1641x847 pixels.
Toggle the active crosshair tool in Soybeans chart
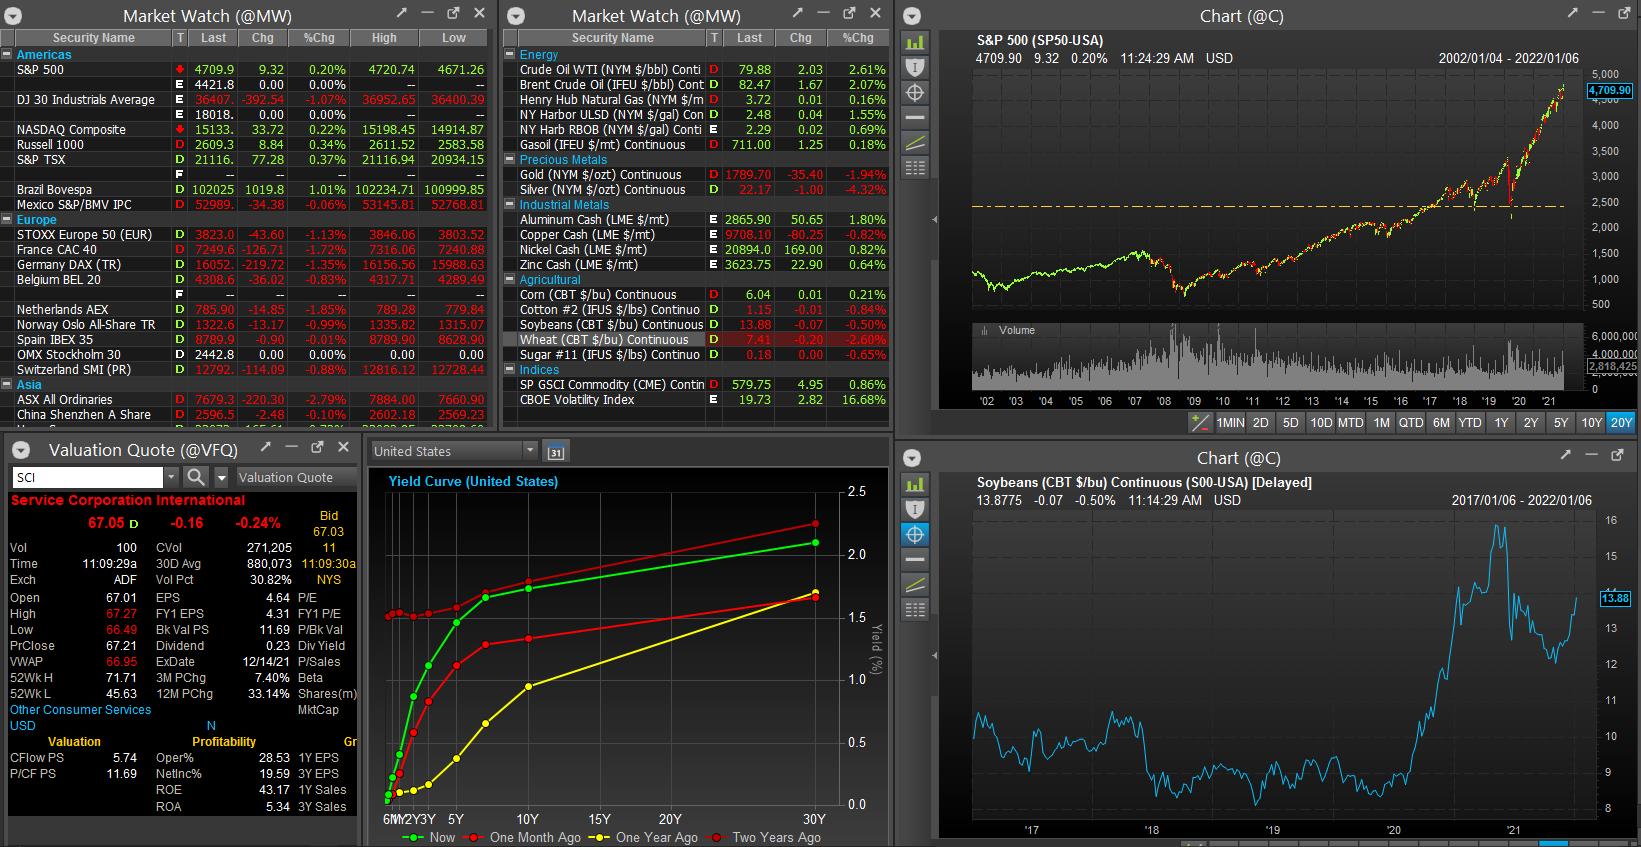[x=914, y=534]
